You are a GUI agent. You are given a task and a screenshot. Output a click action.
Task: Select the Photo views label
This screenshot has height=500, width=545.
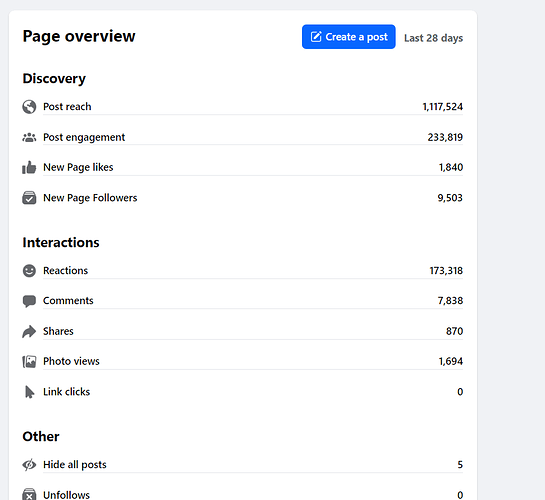(x=71, y=361)
